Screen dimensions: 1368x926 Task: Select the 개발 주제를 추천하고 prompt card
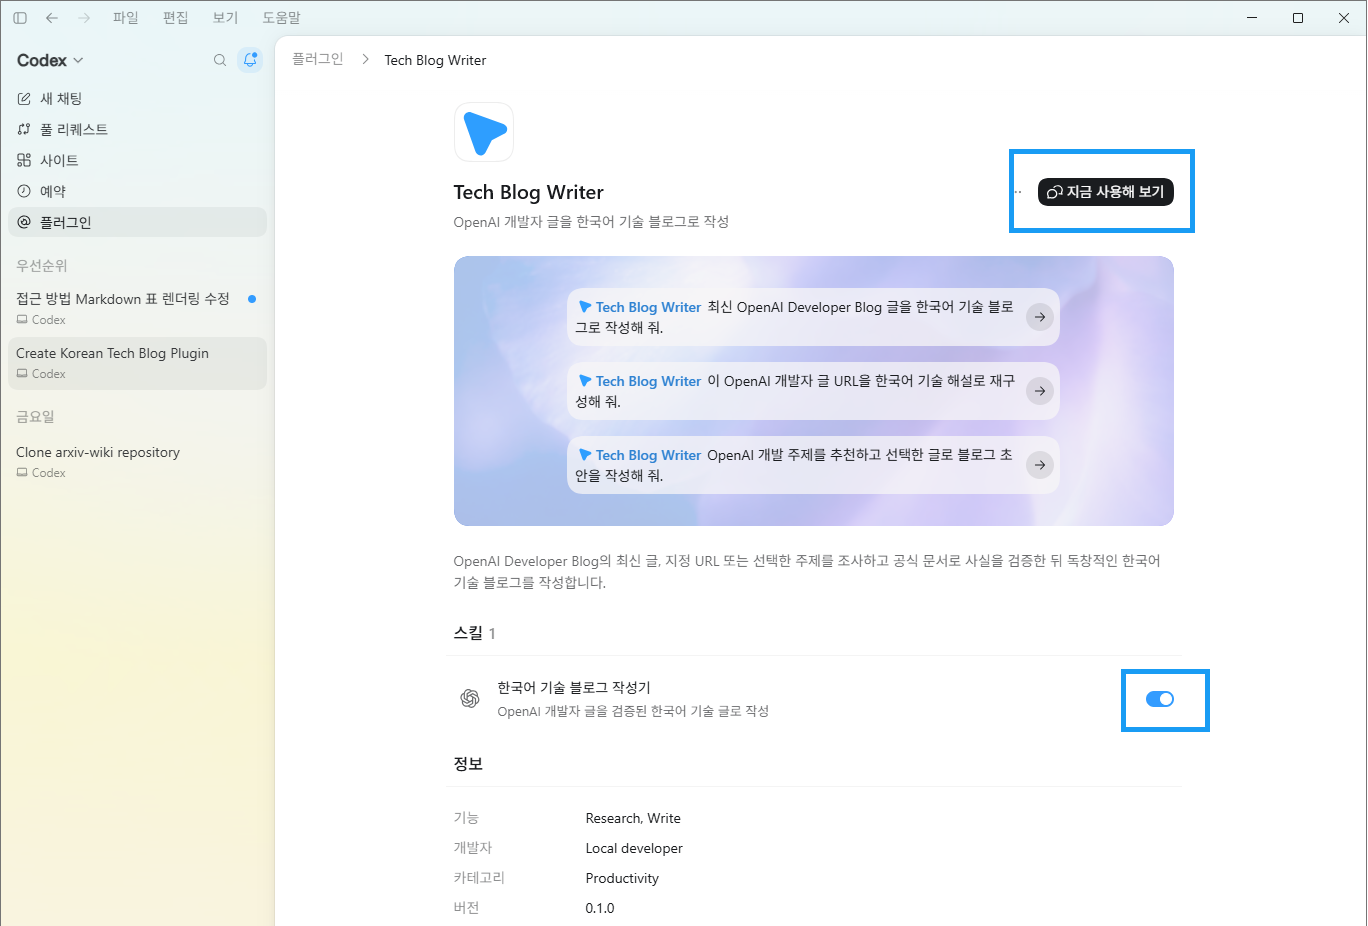tap(813, 465)
